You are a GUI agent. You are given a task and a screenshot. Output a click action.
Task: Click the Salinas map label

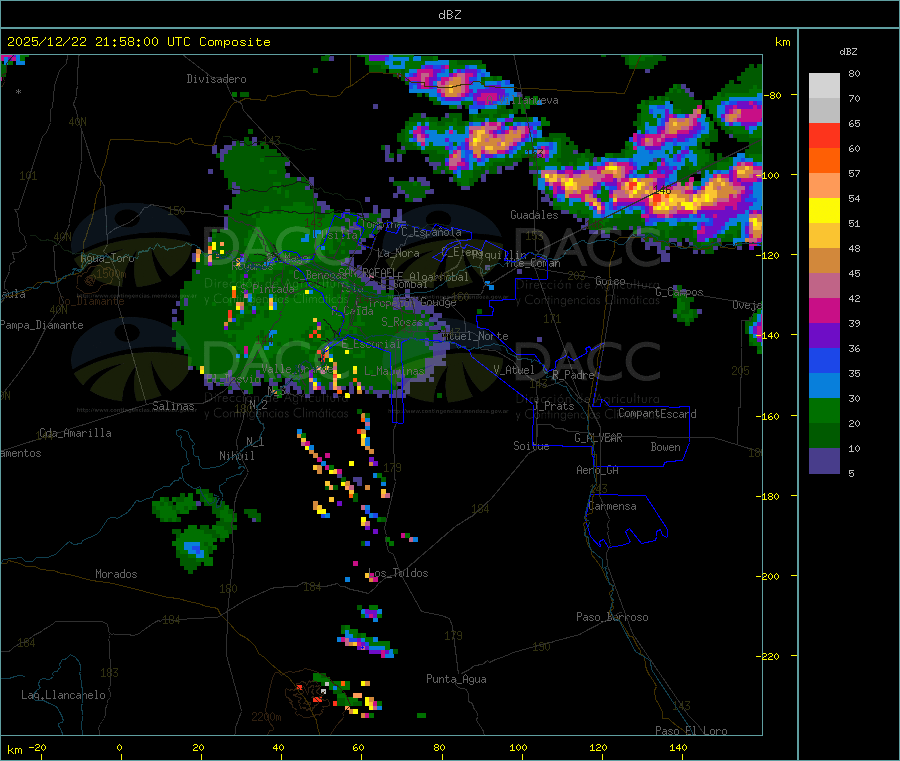tap(173, 406)
